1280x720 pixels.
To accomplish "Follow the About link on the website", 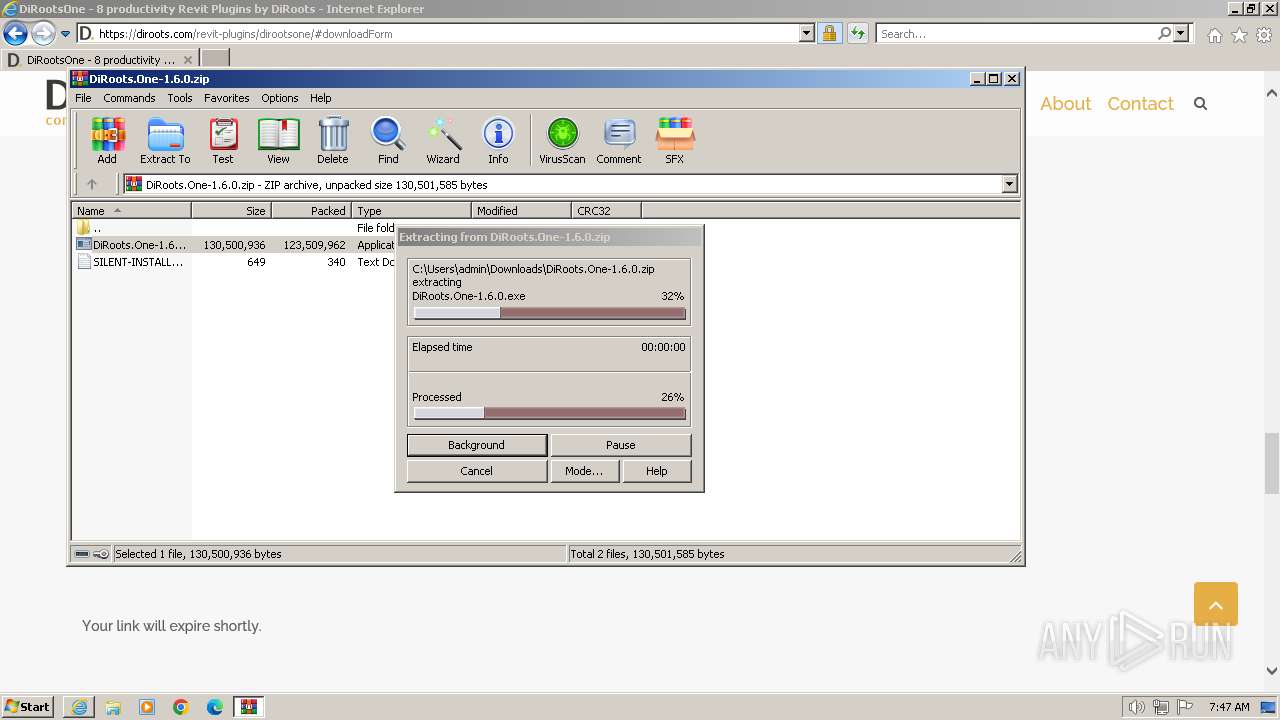I will pos(1065,104).
